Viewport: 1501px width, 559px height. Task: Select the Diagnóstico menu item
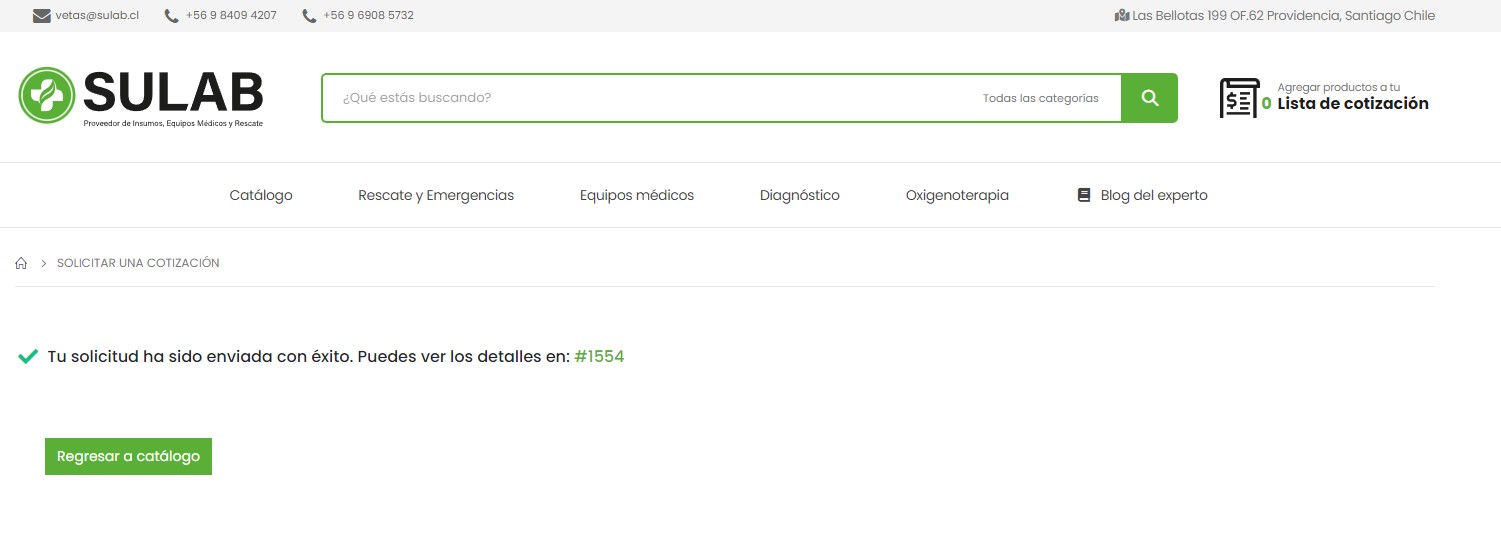pyautogui.click(x=800, y=195)
